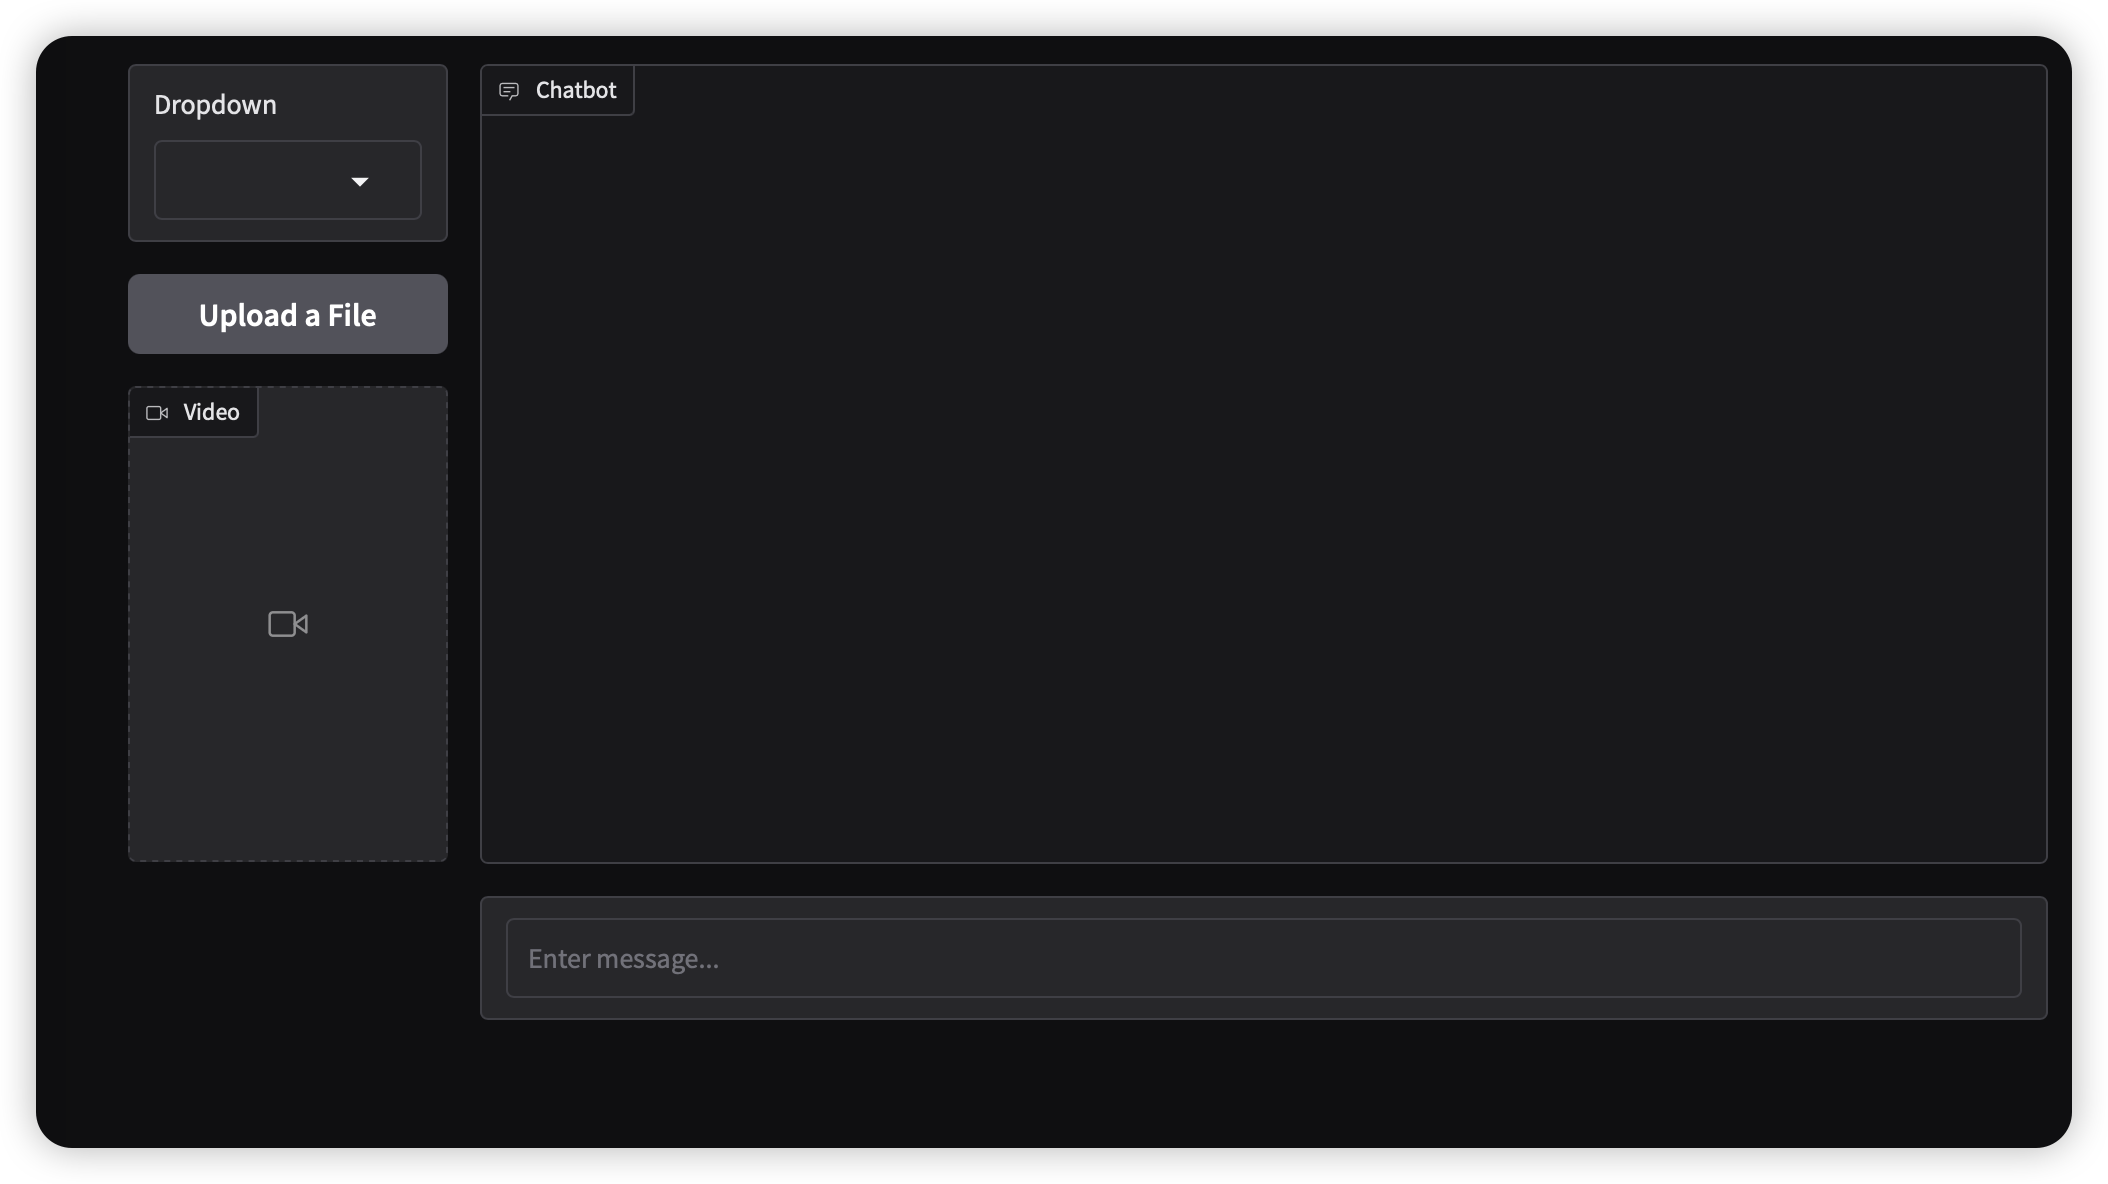This screenshot has height=1184, width=2108.
Task: Click the large camera icon in video upload area
Action: 288,624
